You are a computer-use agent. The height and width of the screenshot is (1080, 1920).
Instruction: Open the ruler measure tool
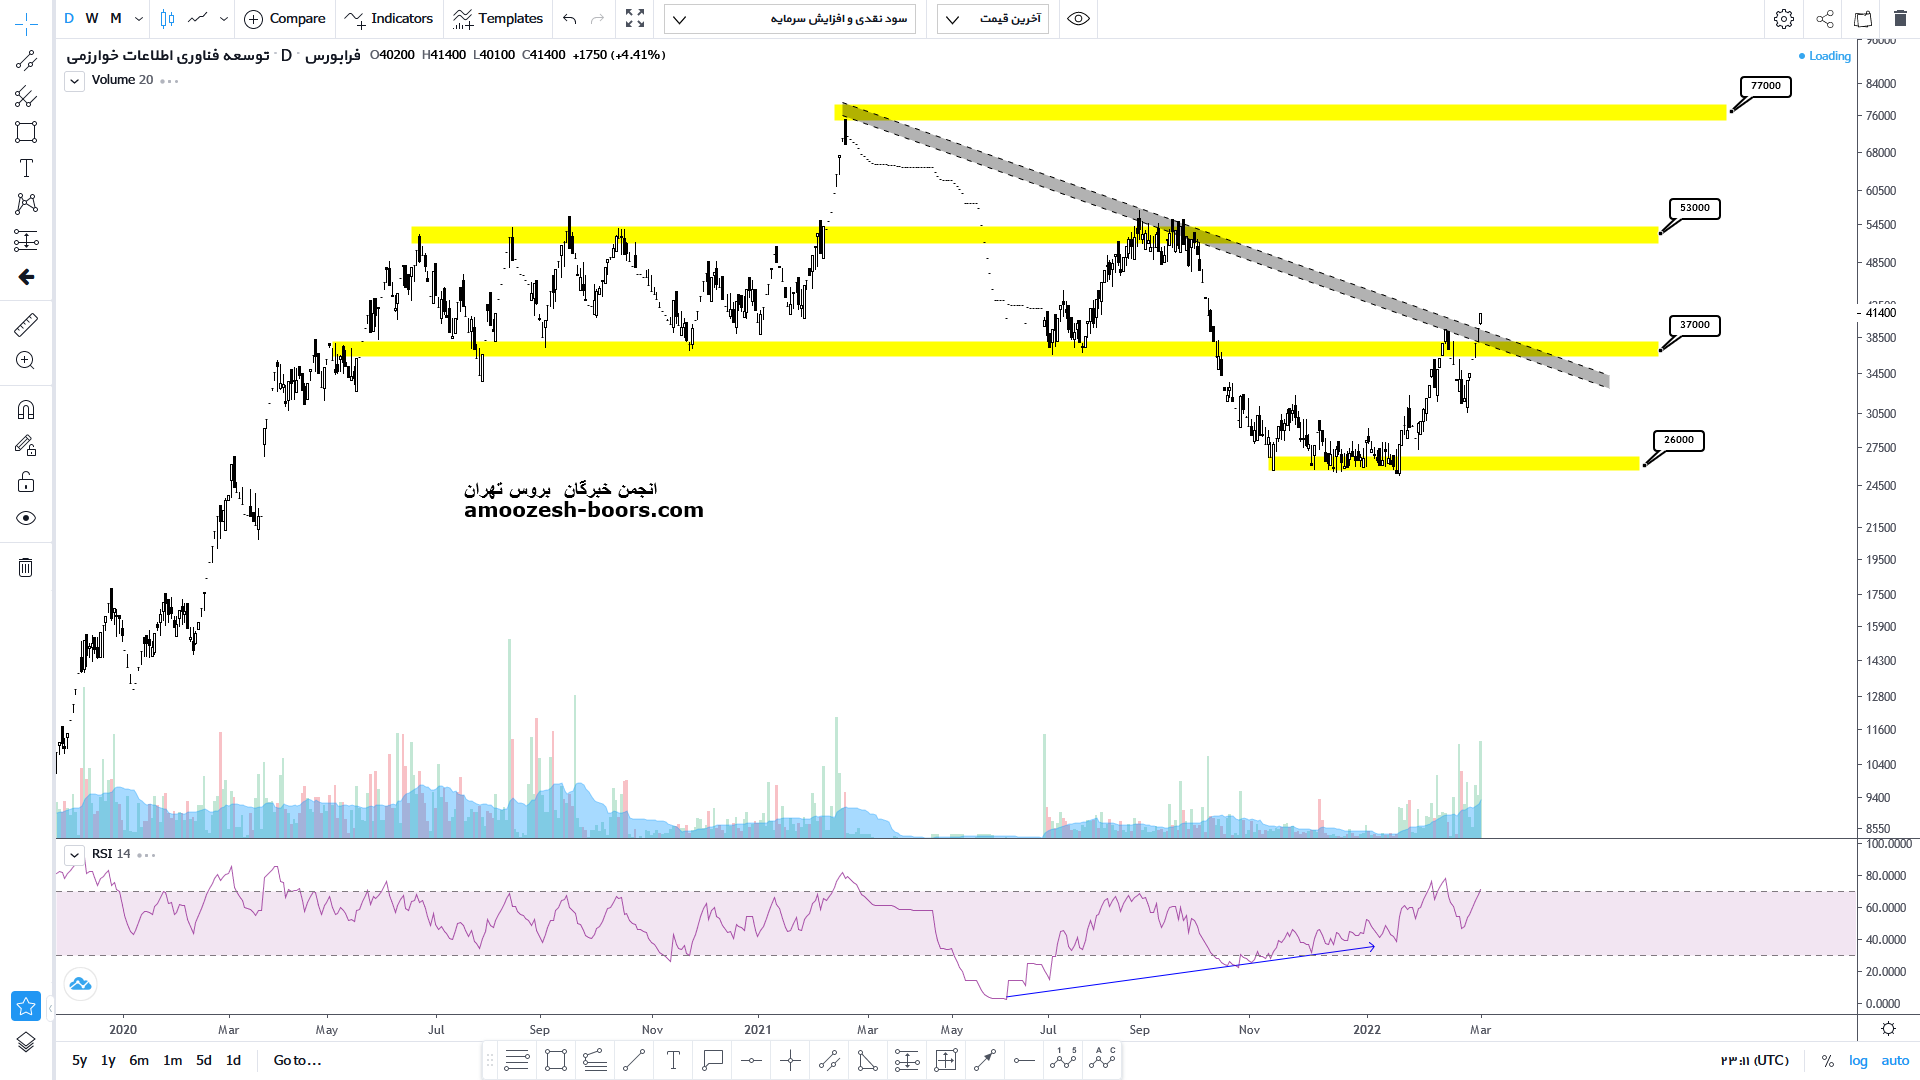(26, 324)
